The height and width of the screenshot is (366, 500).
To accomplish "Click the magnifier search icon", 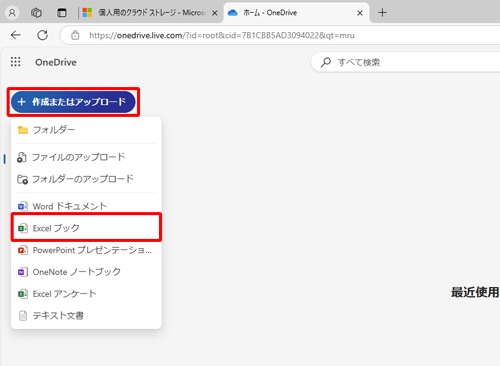I will (326, 62).
